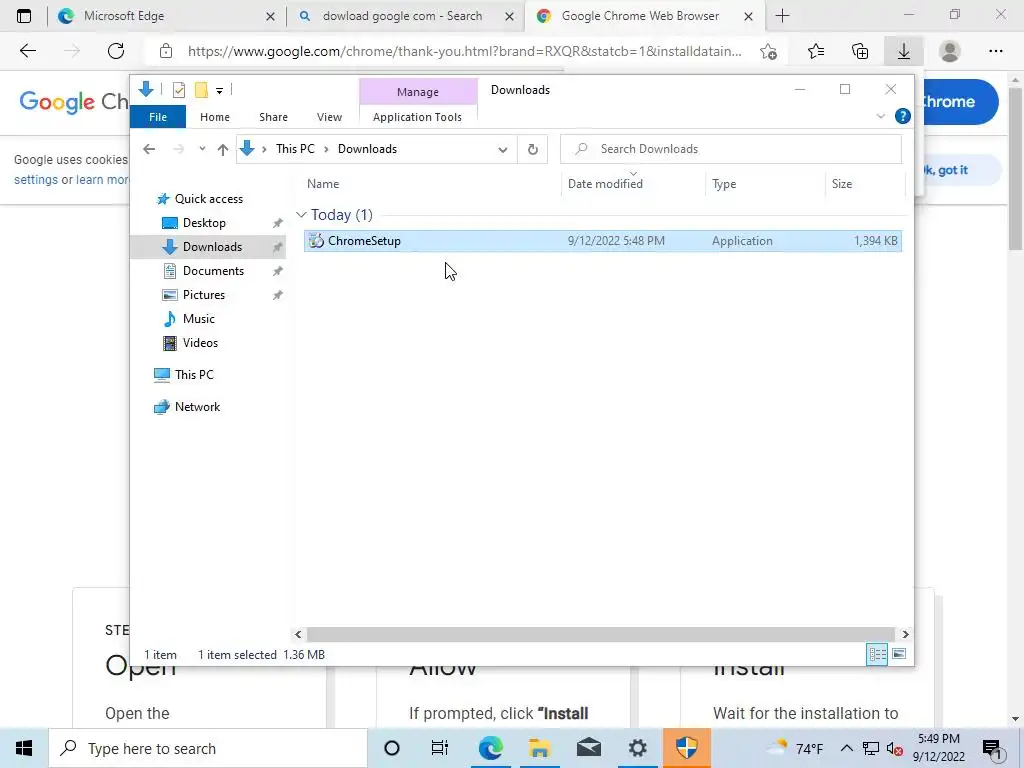Open Edge profile avatar
This screenshot has width=1024, height=768.
950,51
